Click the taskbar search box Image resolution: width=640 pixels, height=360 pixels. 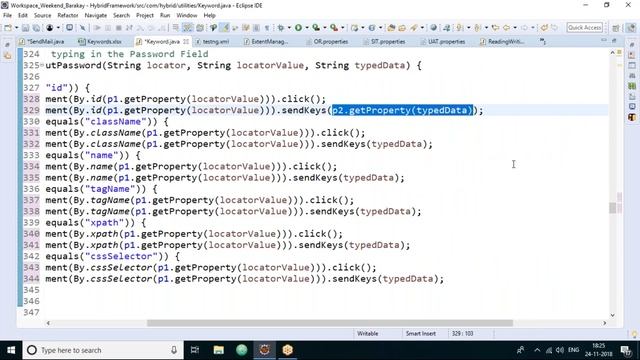103,350
